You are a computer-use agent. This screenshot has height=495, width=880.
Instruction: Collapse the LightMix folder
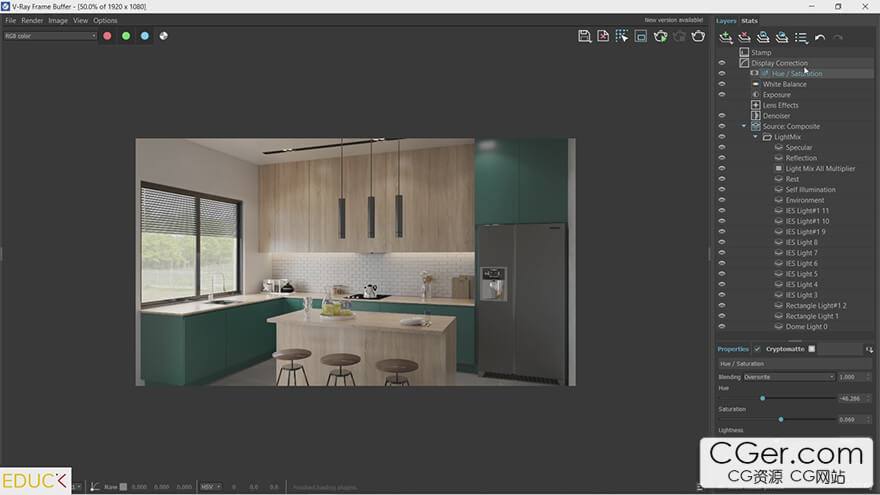(755, 137)
